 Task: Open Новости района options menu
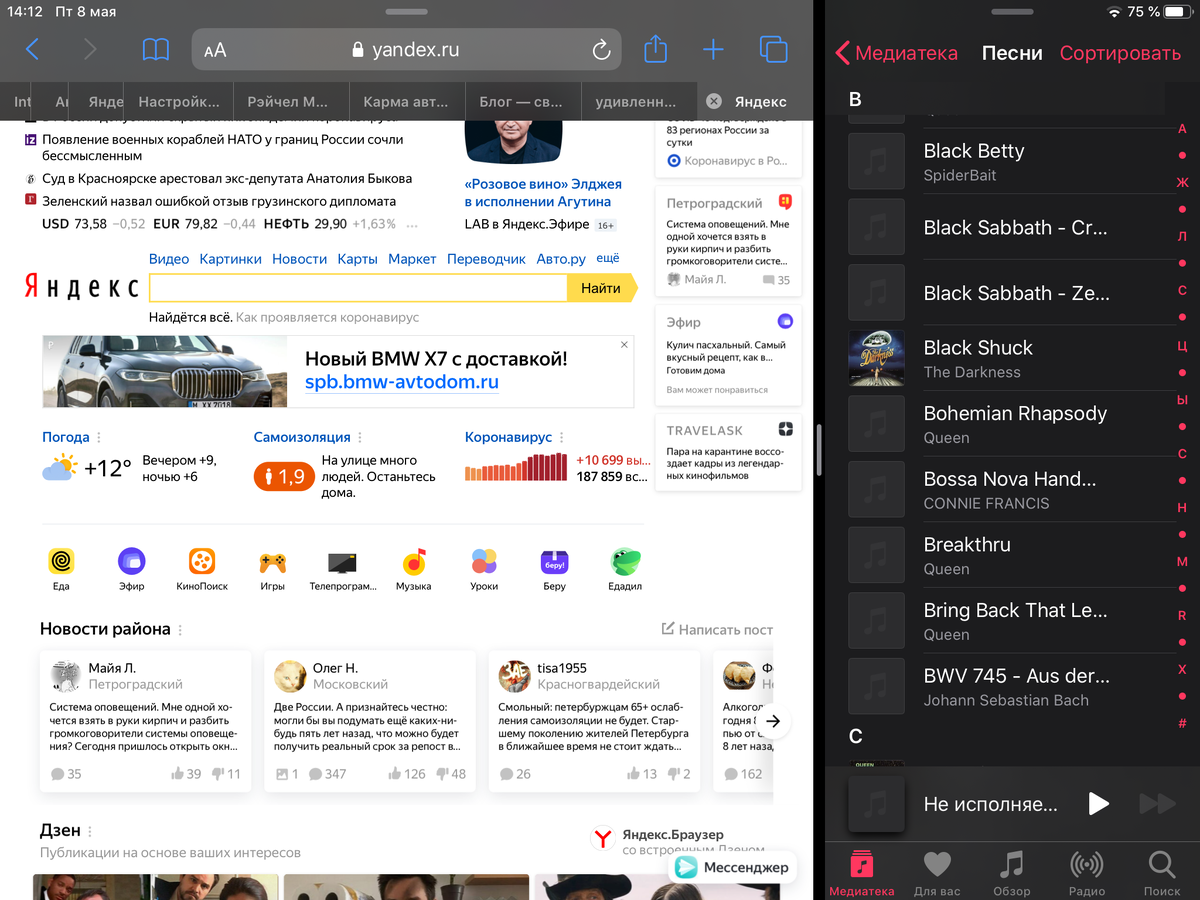[x=180, y=630]
